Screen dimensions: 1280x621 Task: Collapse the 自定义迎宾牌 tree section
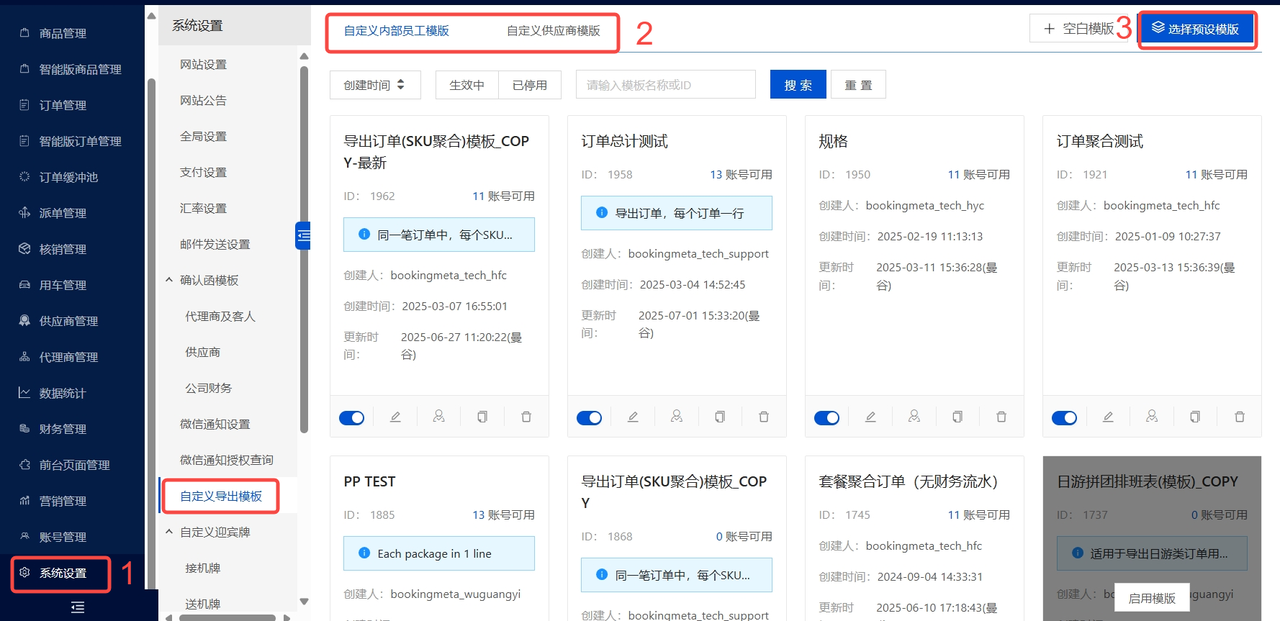(169, 532)
